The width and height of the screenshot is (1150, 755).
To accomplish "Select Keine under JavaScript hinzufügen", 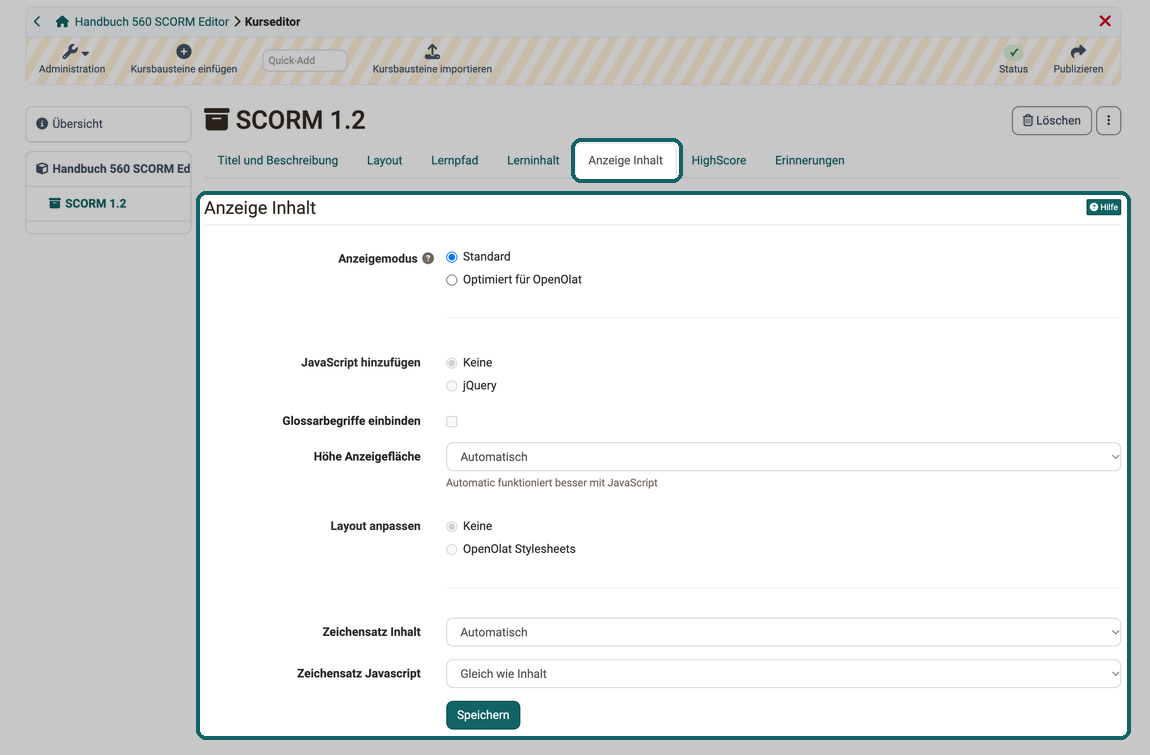I will click(x=452, y=363).
